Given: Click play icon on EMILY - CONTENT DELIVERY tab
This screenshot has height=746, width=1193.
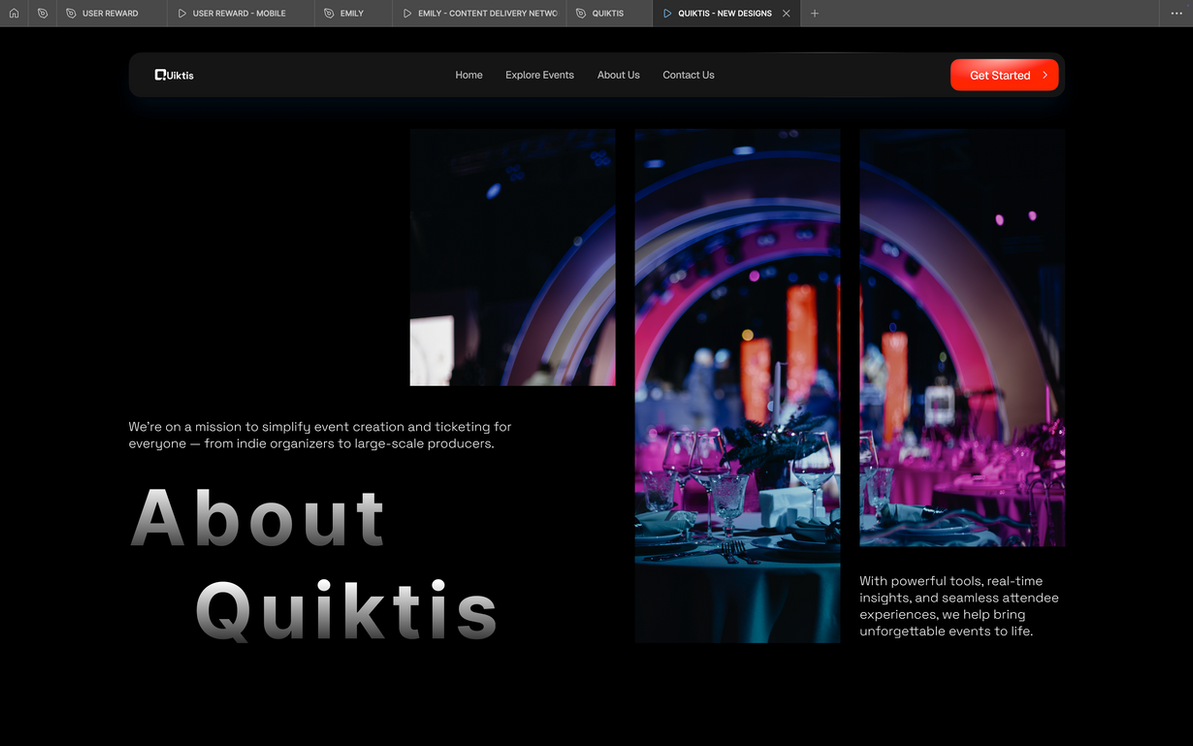Looking at the screenshot, I should point(407,13).
